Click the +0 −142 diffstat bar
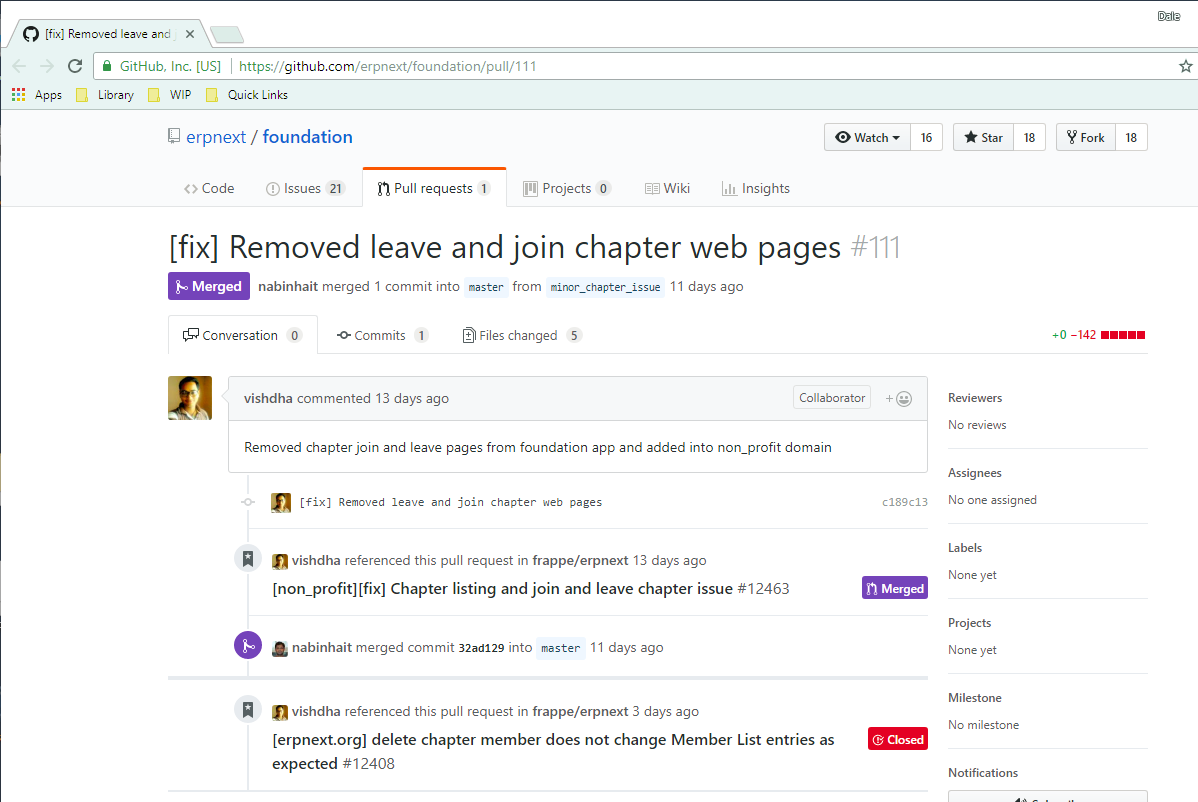1198x802 pixels. tap(1099, 335)
